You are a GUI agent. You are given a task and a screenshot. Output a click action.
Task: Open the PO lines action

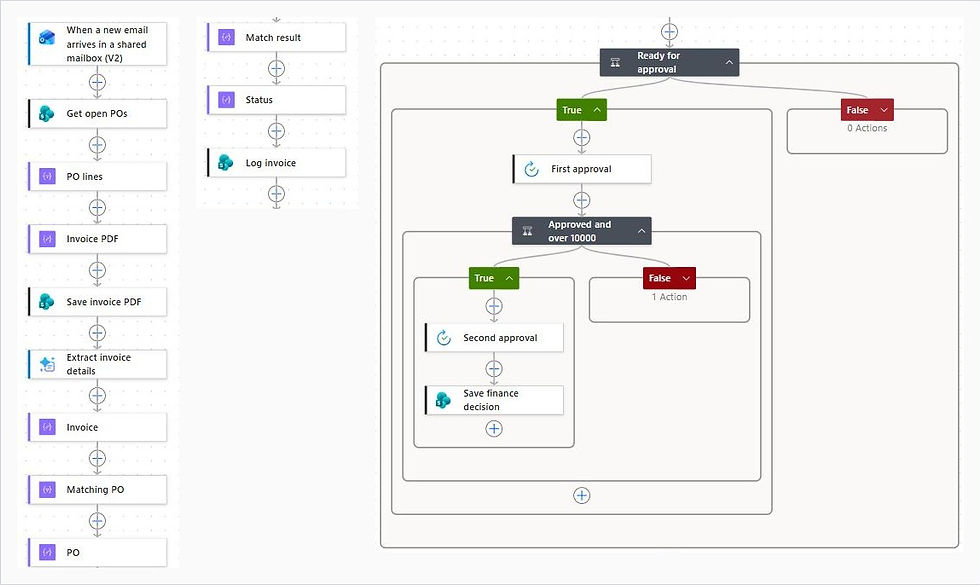pos(98,176)
